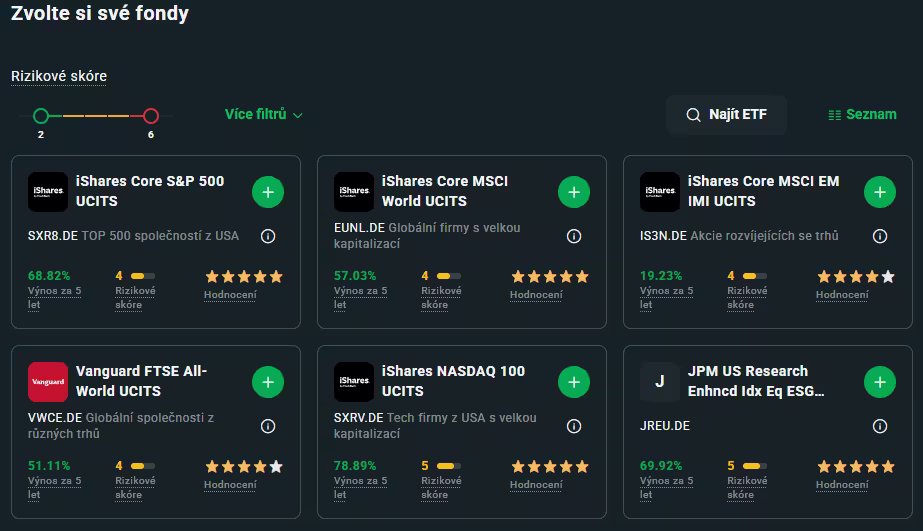Add iShares Core MSCI World UCITS fund

(574, 192)
